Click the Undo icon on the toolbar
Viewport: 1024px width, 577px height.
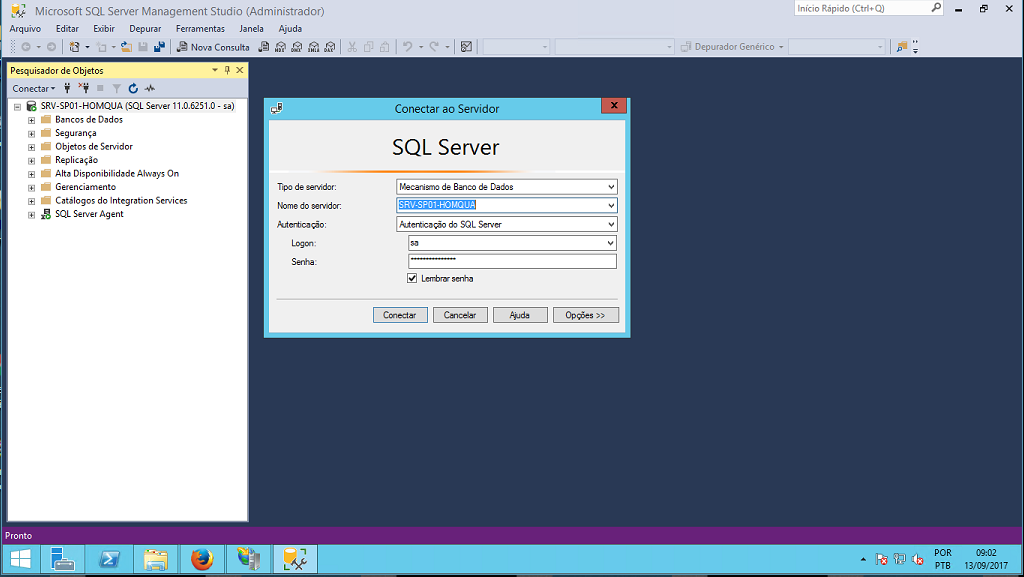pos(405,46)
